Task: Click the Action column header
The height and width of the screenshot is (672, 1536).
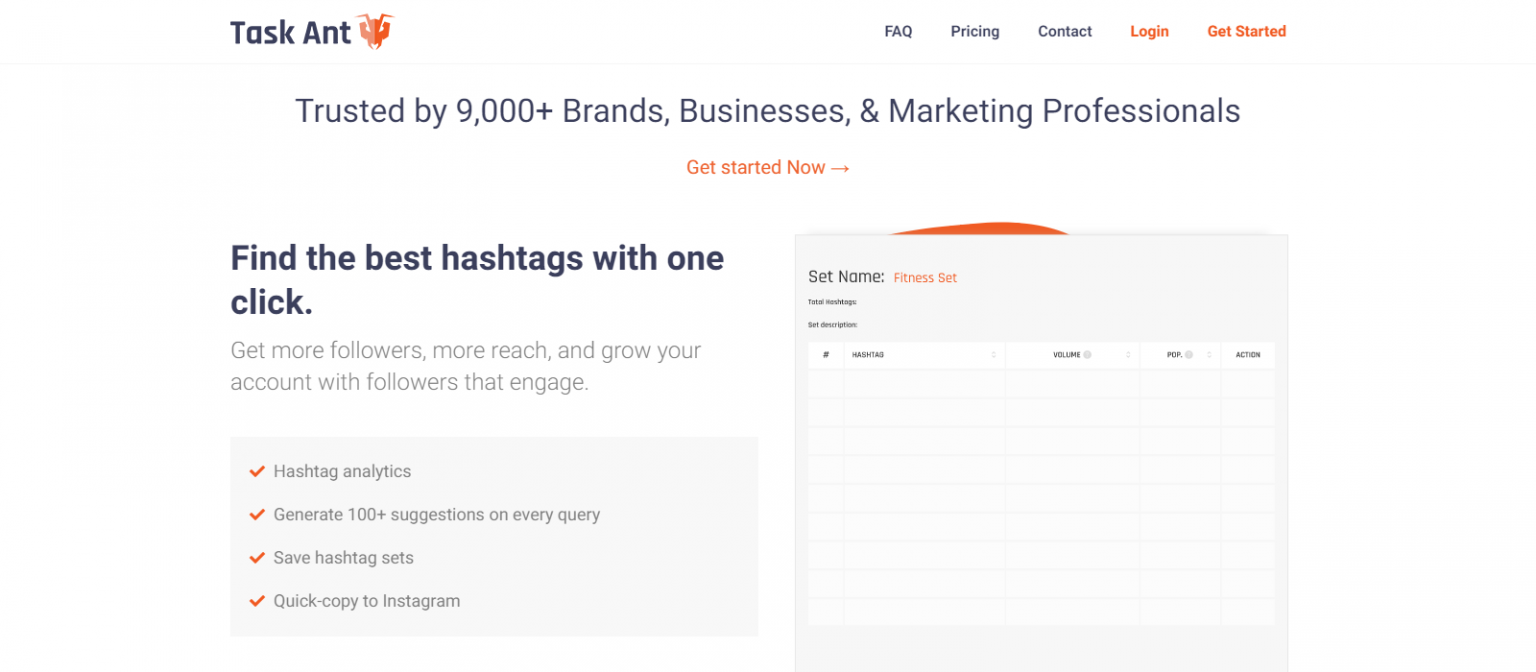Action: [x=1248, y=355]
